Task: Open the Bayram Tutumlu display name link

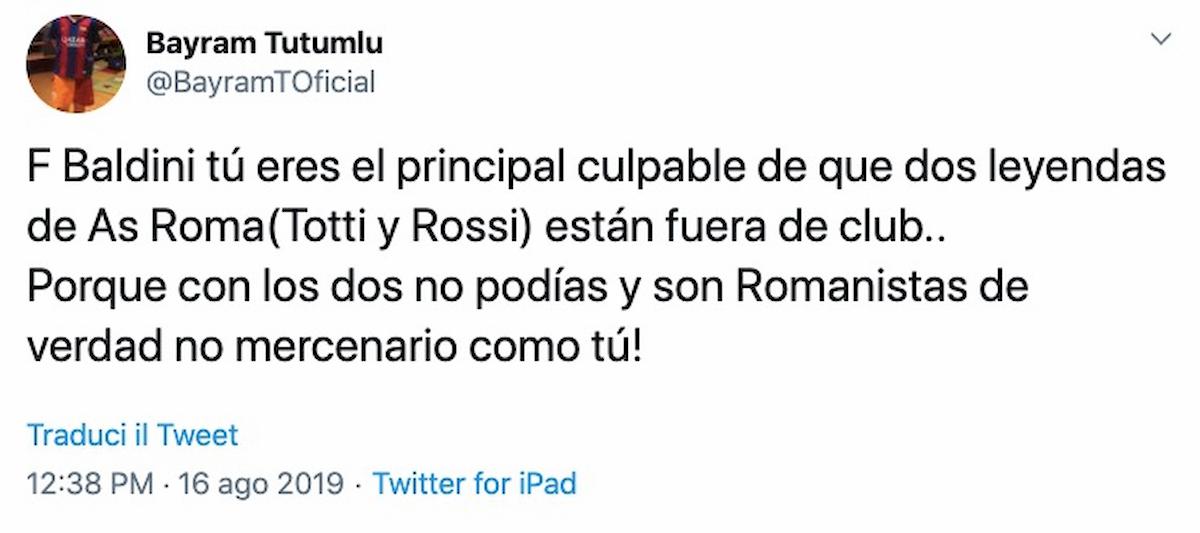Action: [264, 44]
